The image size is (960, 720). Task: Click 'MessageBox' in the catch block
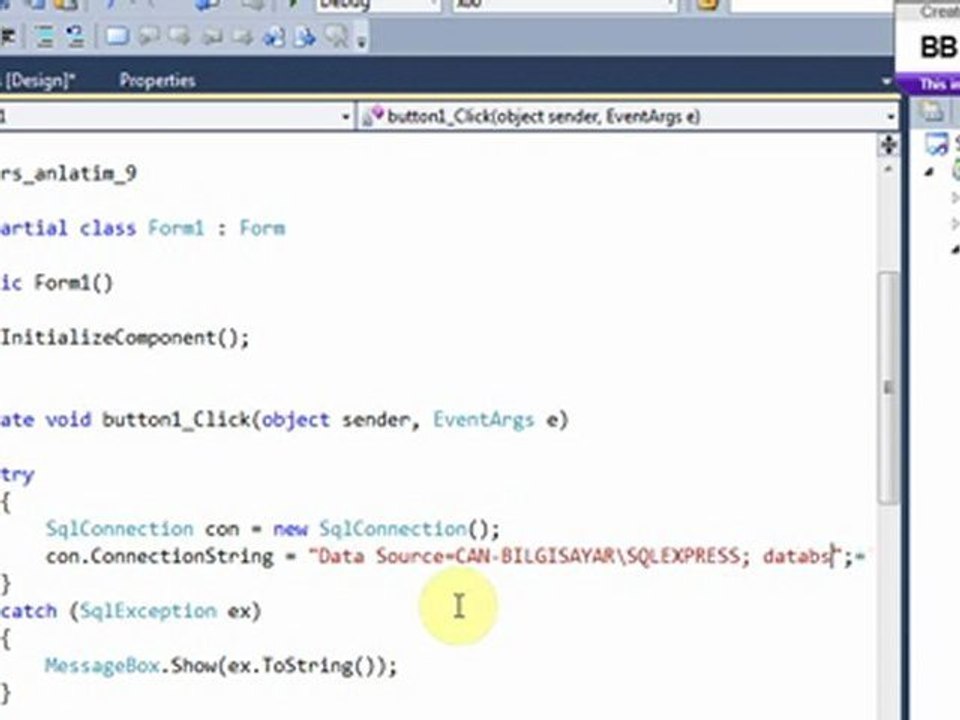coord(102,666)
